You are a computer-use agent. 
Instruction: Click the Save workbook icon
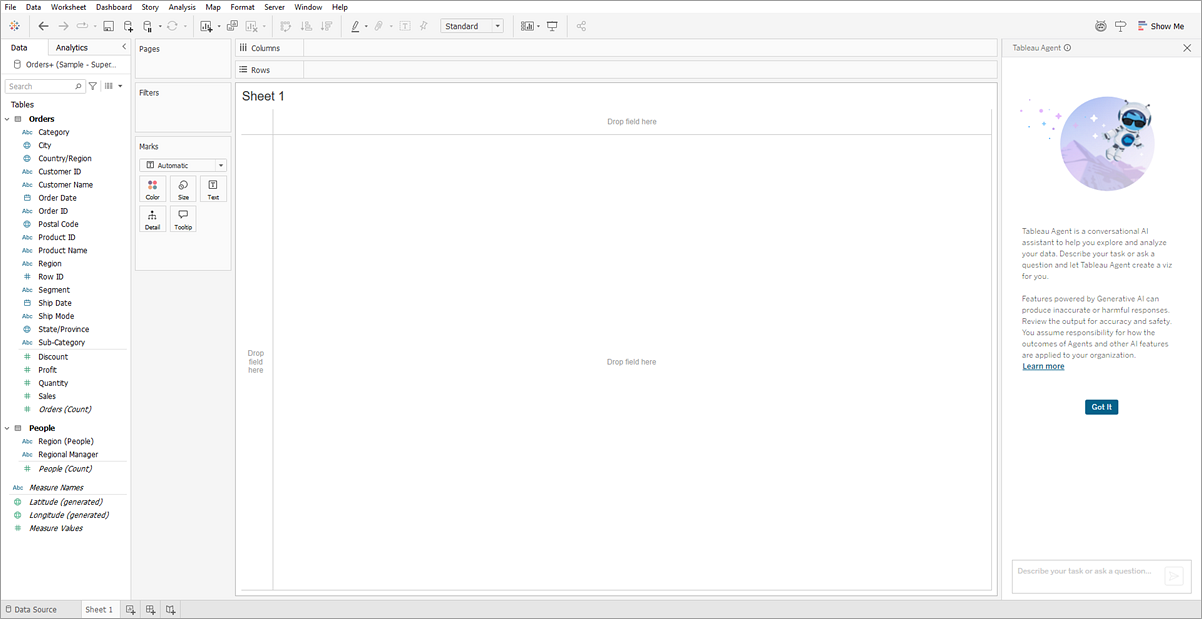pos(108,26)
